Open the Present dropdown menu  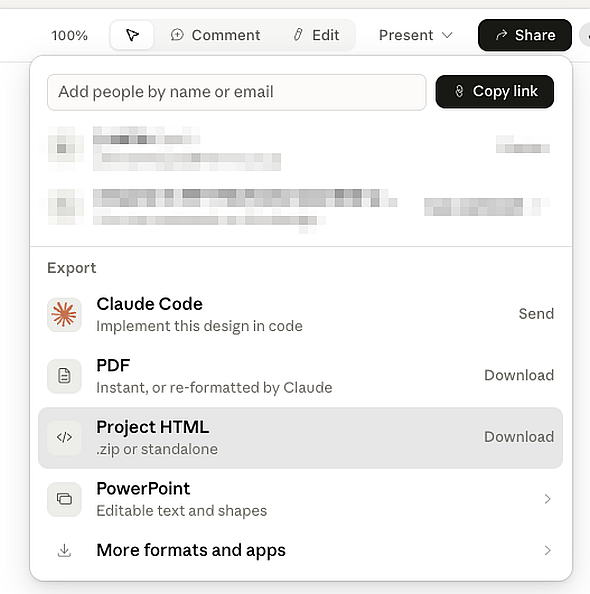point(416,35)
